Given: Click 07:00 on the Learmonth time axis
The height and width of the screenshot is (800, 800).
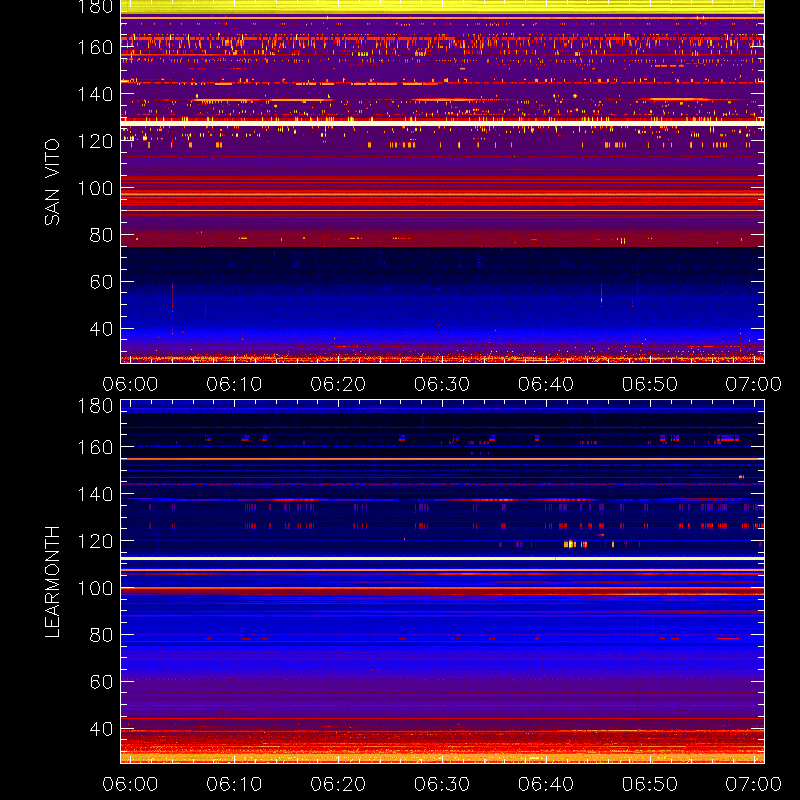Looking at the screenshot, I should [754, 784].
